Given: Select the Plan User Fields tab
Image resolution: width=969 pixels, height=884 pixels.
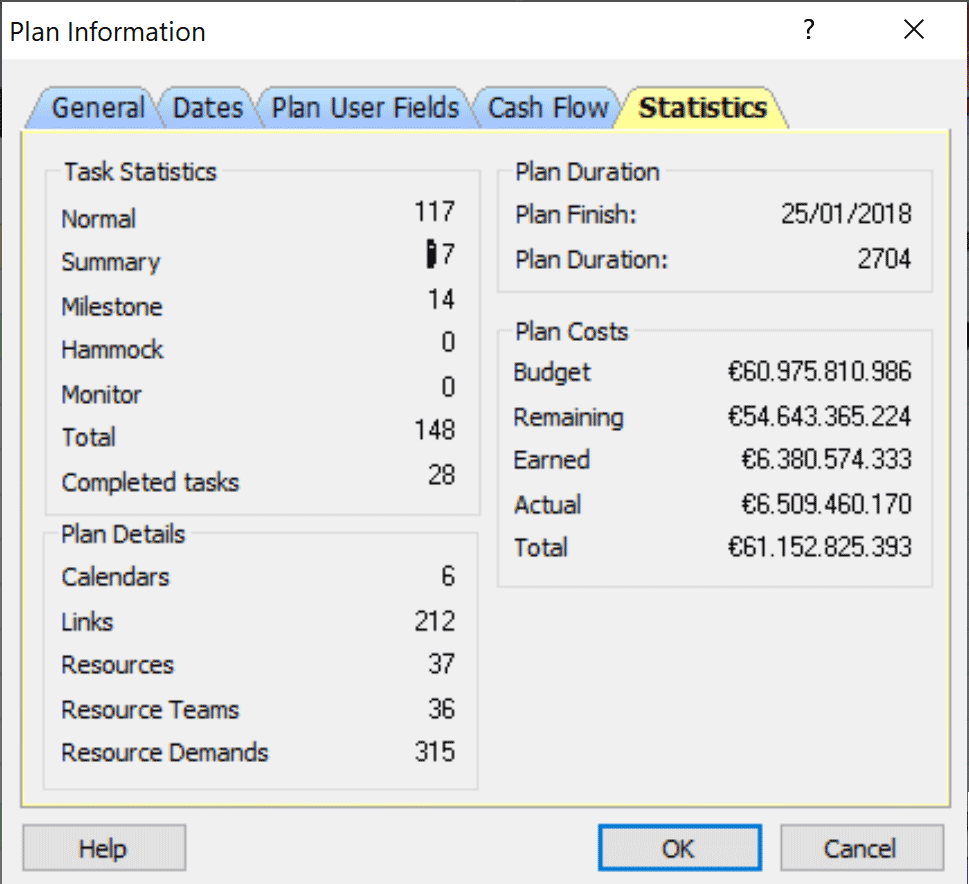Looking at the screenshot, I should coord(365,108).
